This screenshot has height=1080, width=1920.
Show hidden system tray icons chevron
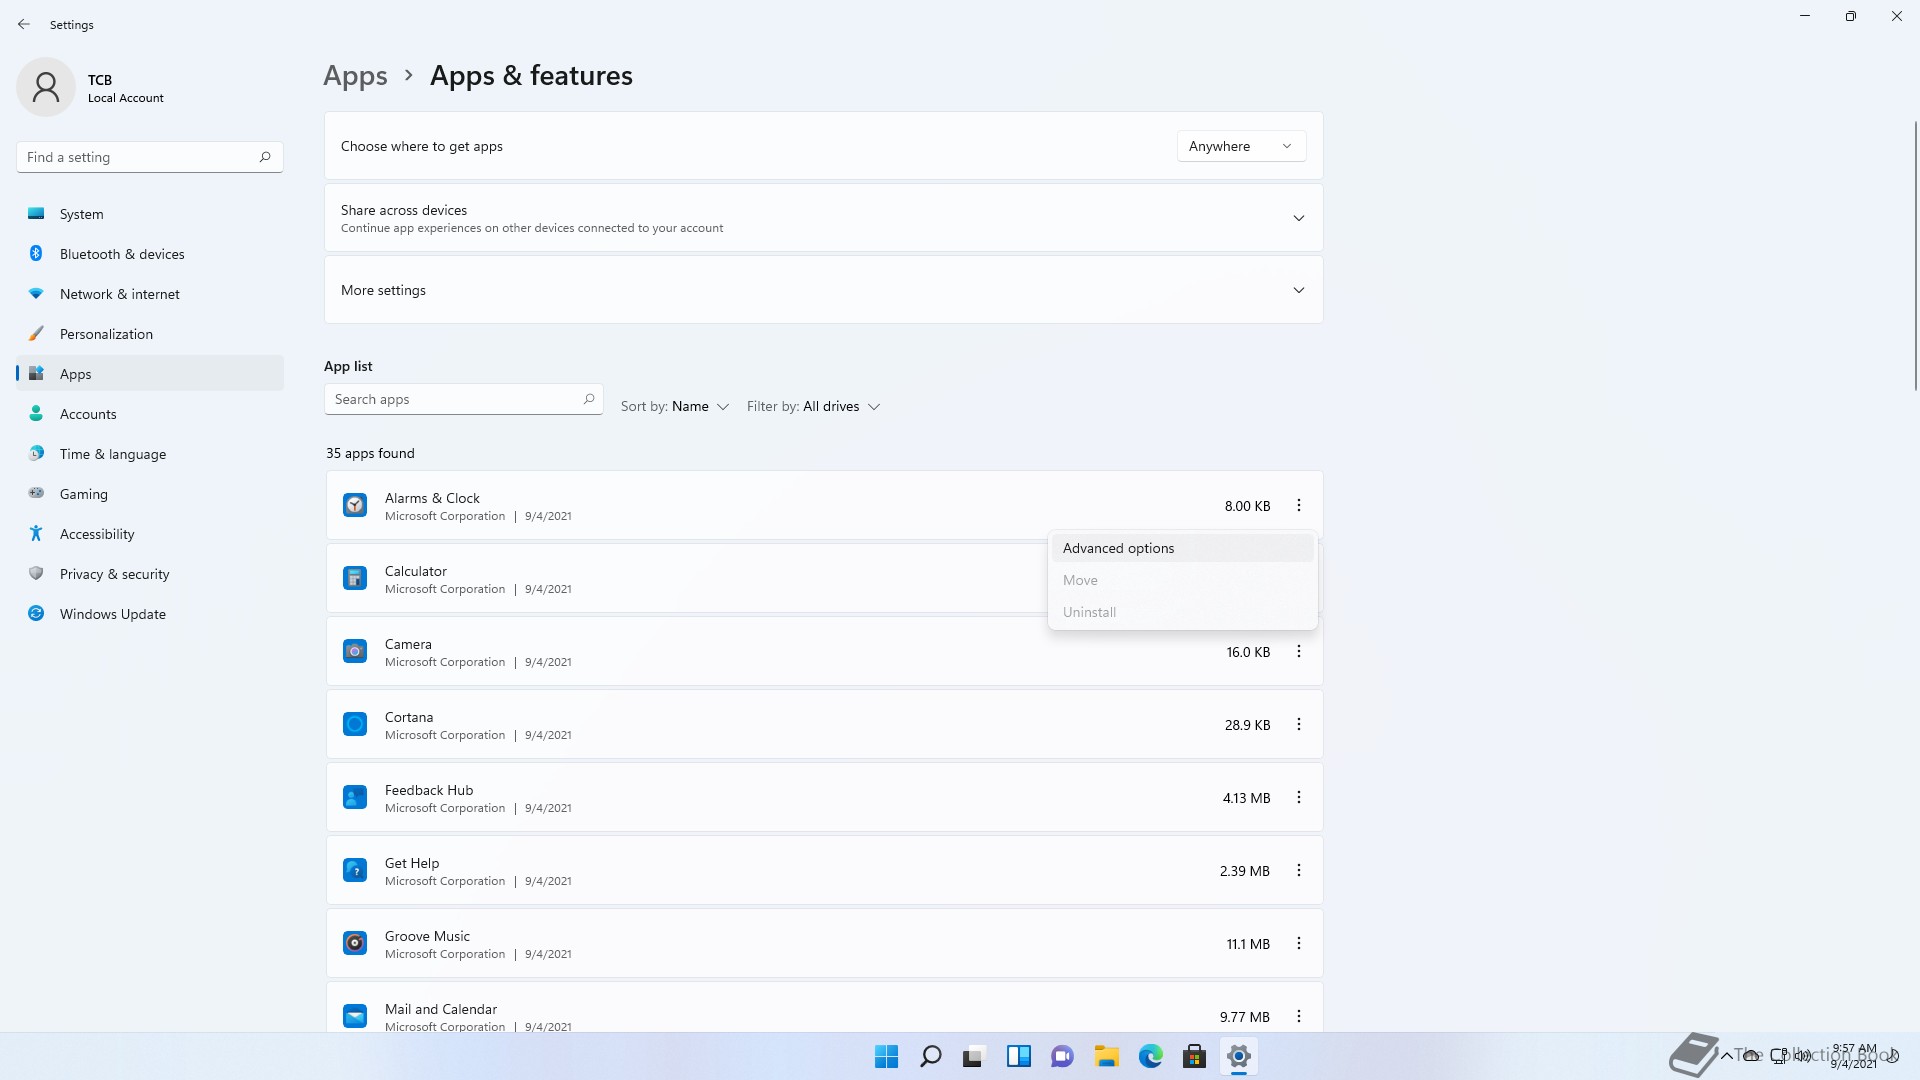[x=1726, y=1056]
